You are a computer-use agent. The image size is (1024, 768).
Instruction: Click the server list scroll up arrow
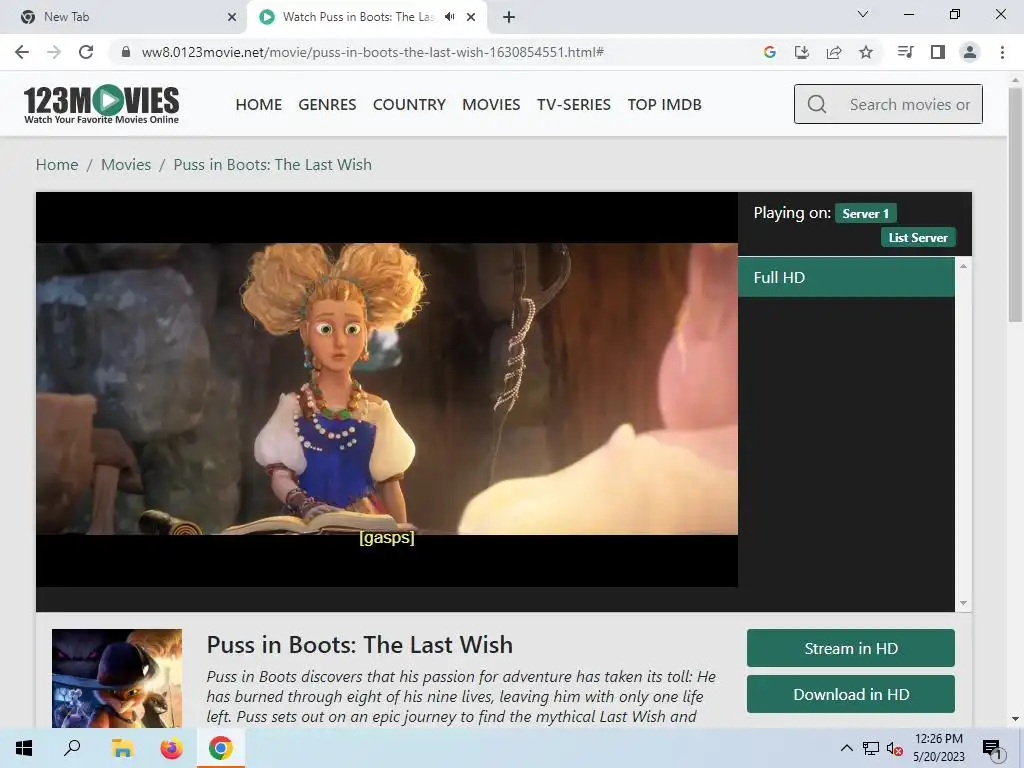963,266
